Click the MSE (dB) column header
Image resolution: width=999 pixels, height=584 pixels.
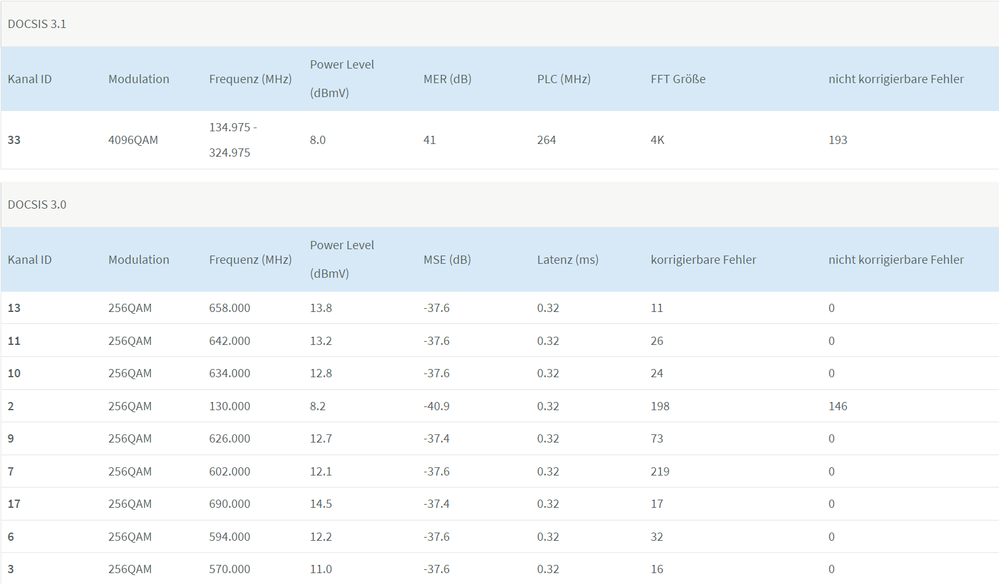(447, 260)
